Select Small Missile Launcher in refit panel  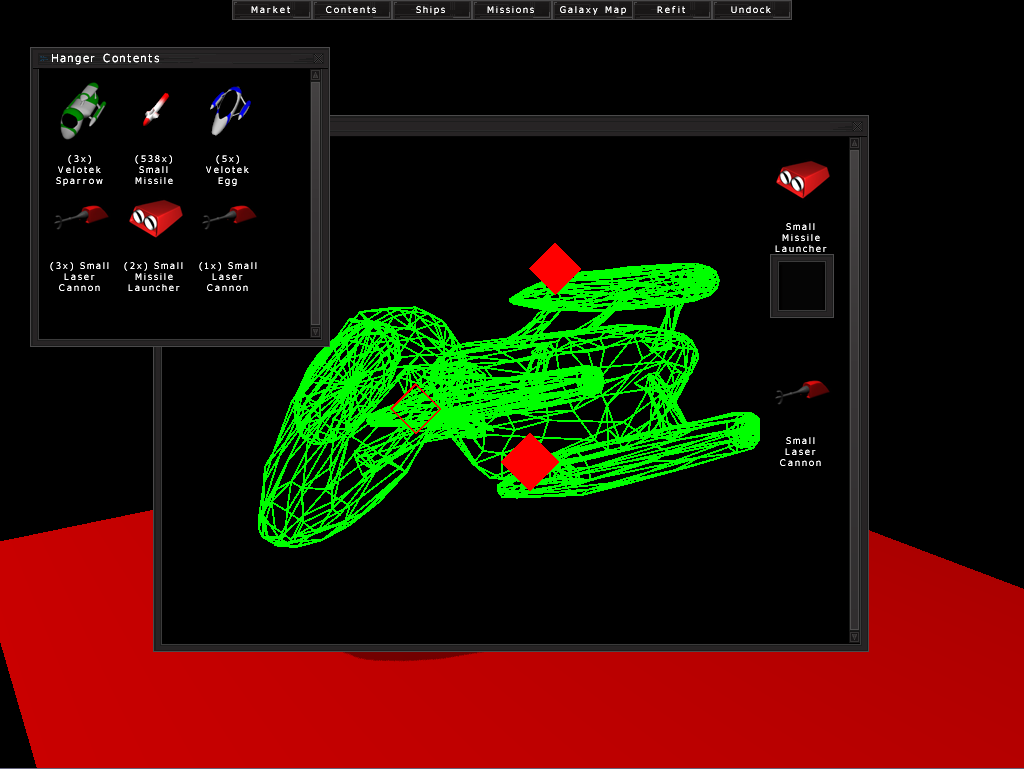pos(802,180)
